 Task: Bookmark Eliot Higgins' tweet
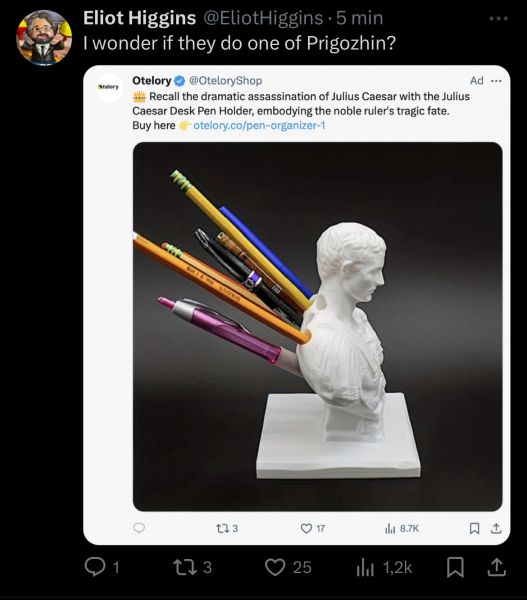pyautogui.click(x=455, y=567)
